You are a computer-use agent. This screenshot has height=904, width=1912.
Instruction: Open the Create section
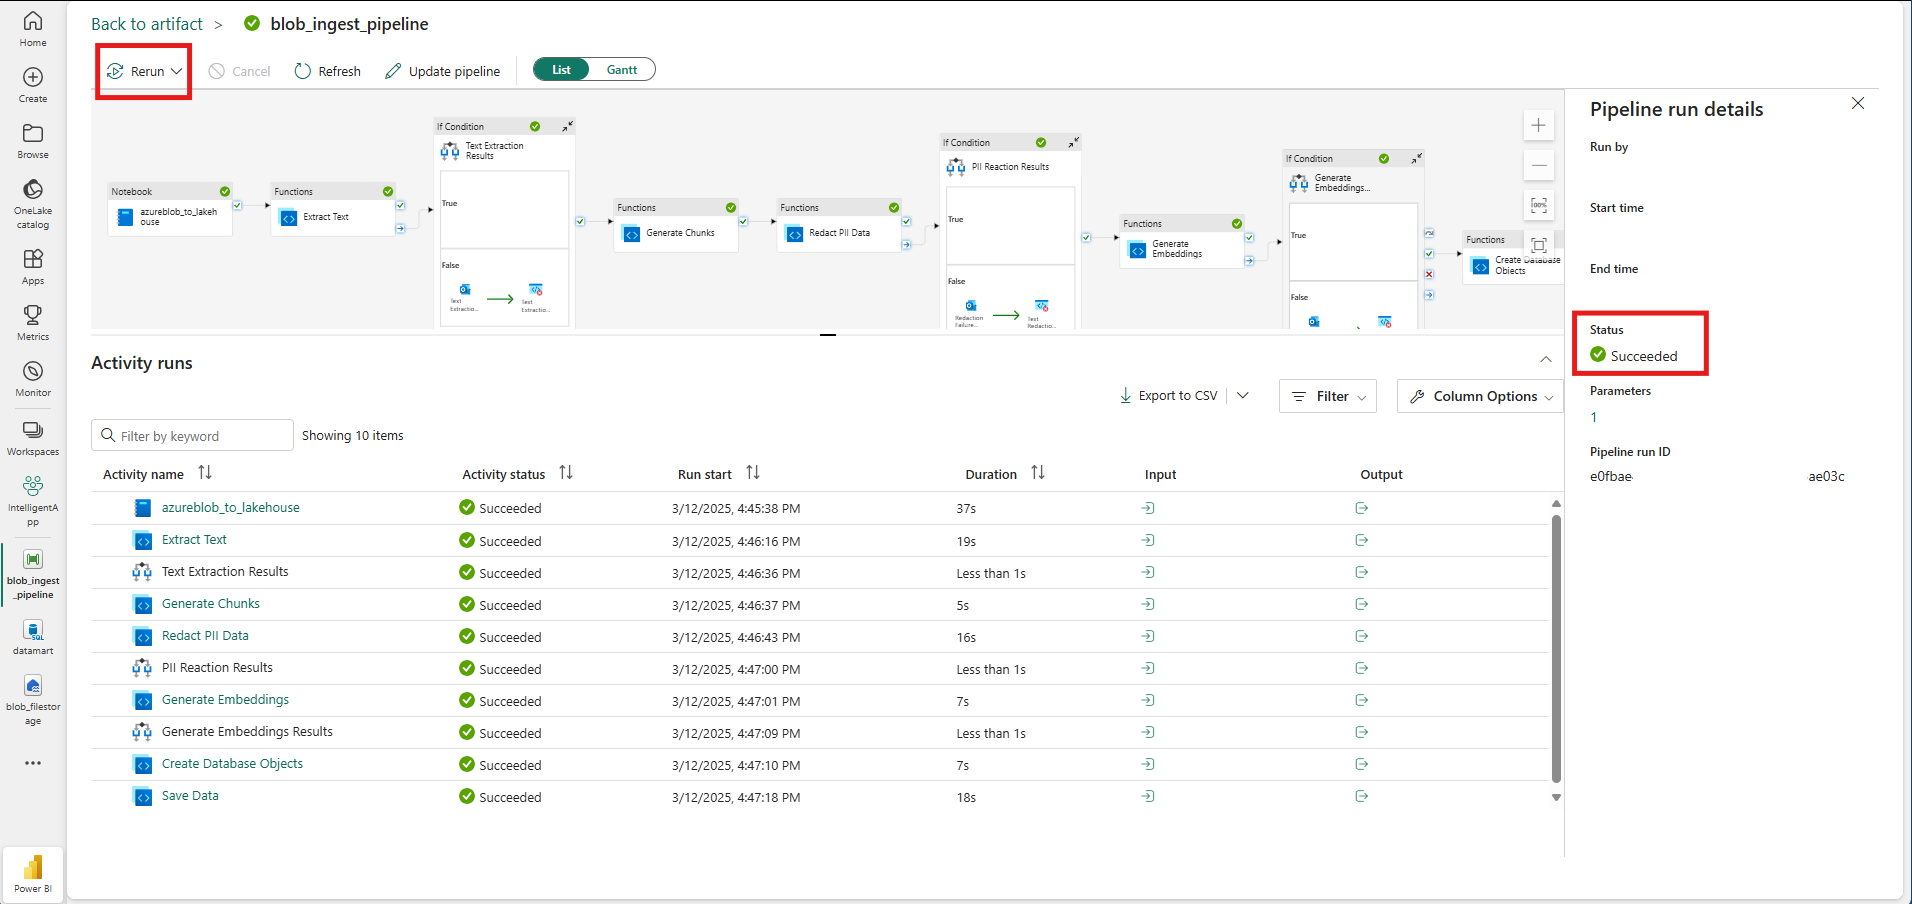33,85
